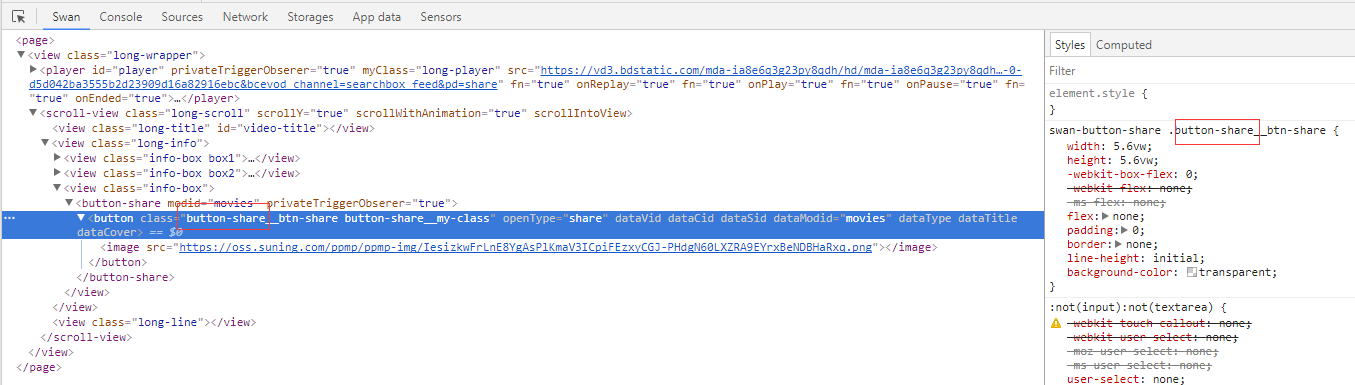Expand the flex shorthand property
Screen dimensions: 1355x385
(x=1106, y=216)
